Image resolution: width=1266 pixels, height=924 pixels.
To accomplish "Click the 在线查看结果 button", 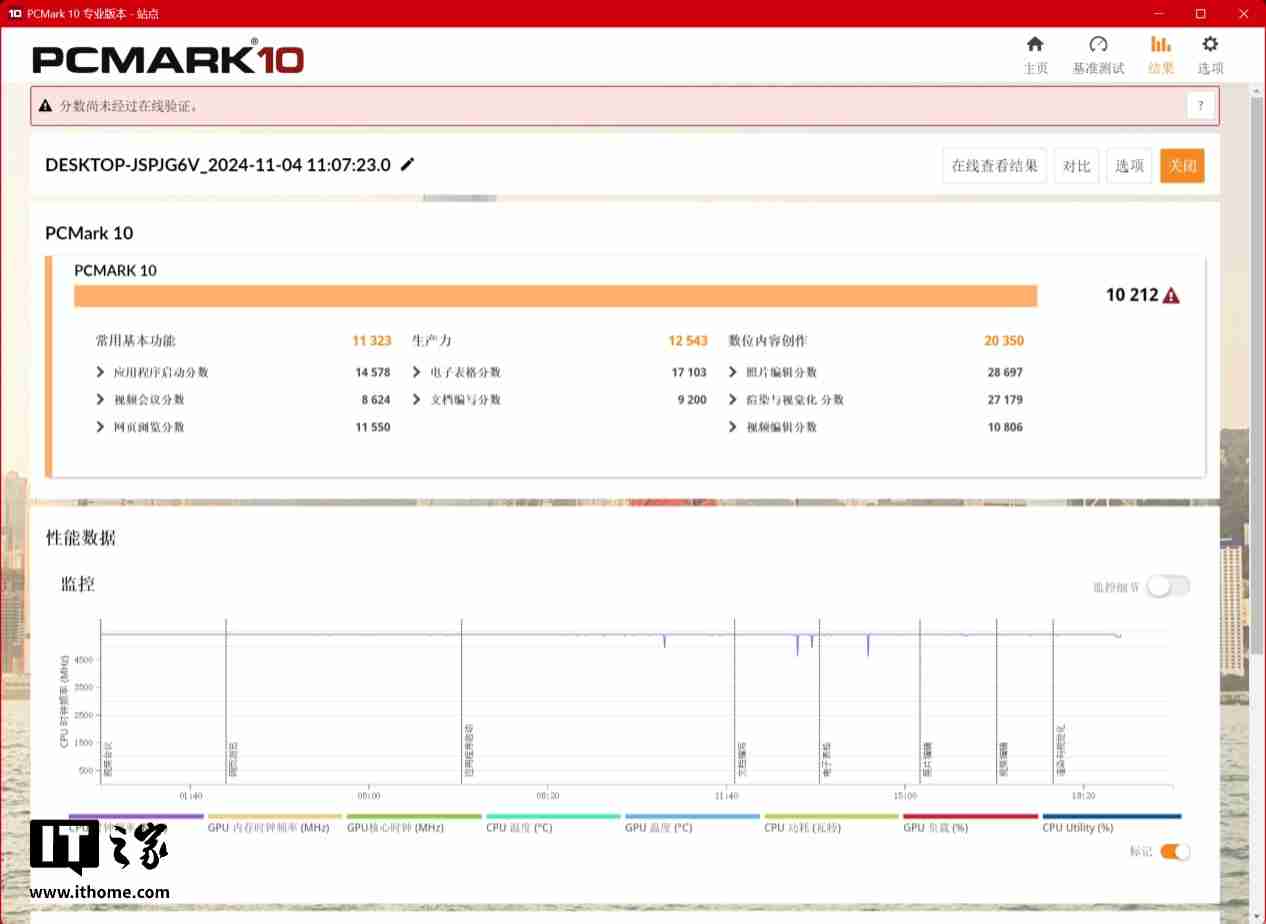I will click(x=994, y=166).
